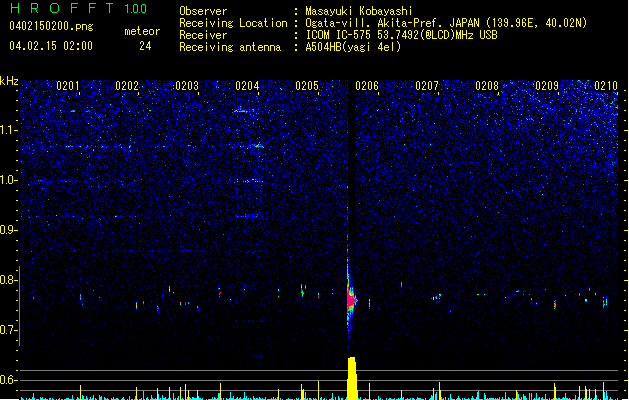Screen dimensions: 629x400
Task: Select receiver text ICOM IC-575 53.7492 MHz USB
Action: (401, 35)
